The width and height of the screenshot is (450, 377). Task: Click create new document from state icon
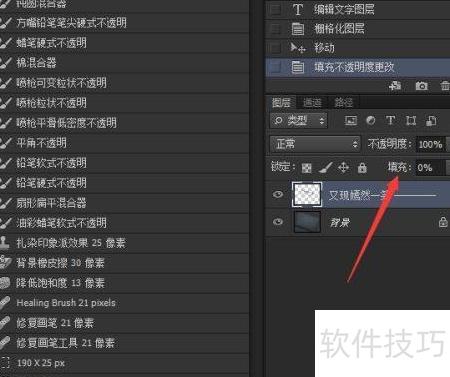[x=395, y=86]
